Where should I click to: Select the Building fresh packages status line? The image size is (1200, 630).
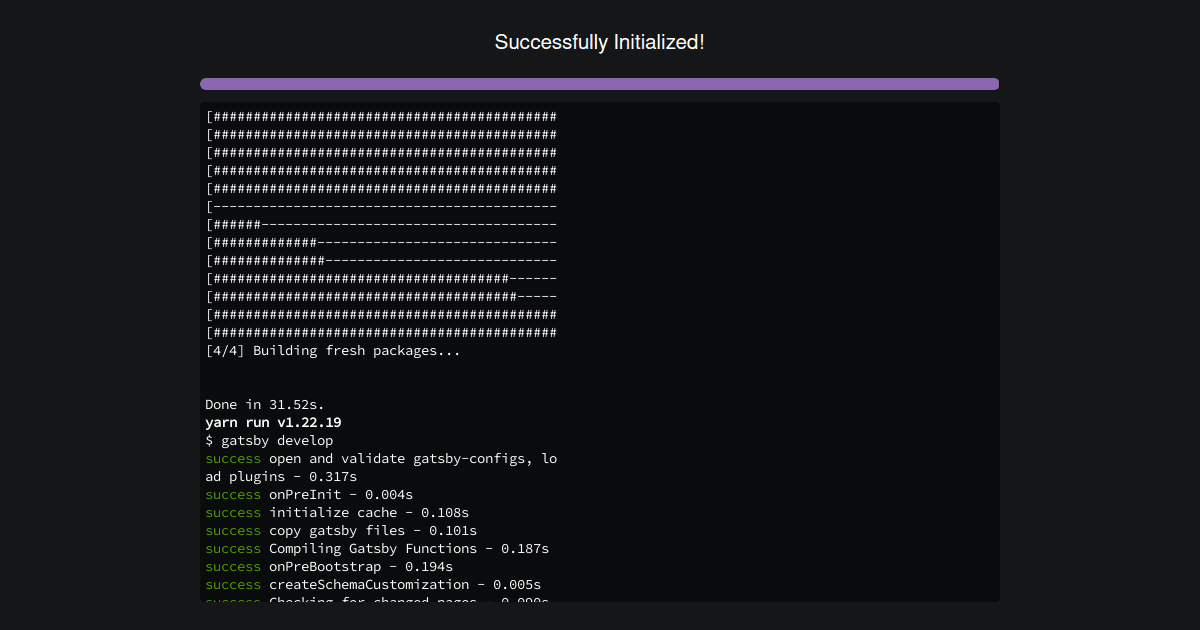[x=332, y=350]
